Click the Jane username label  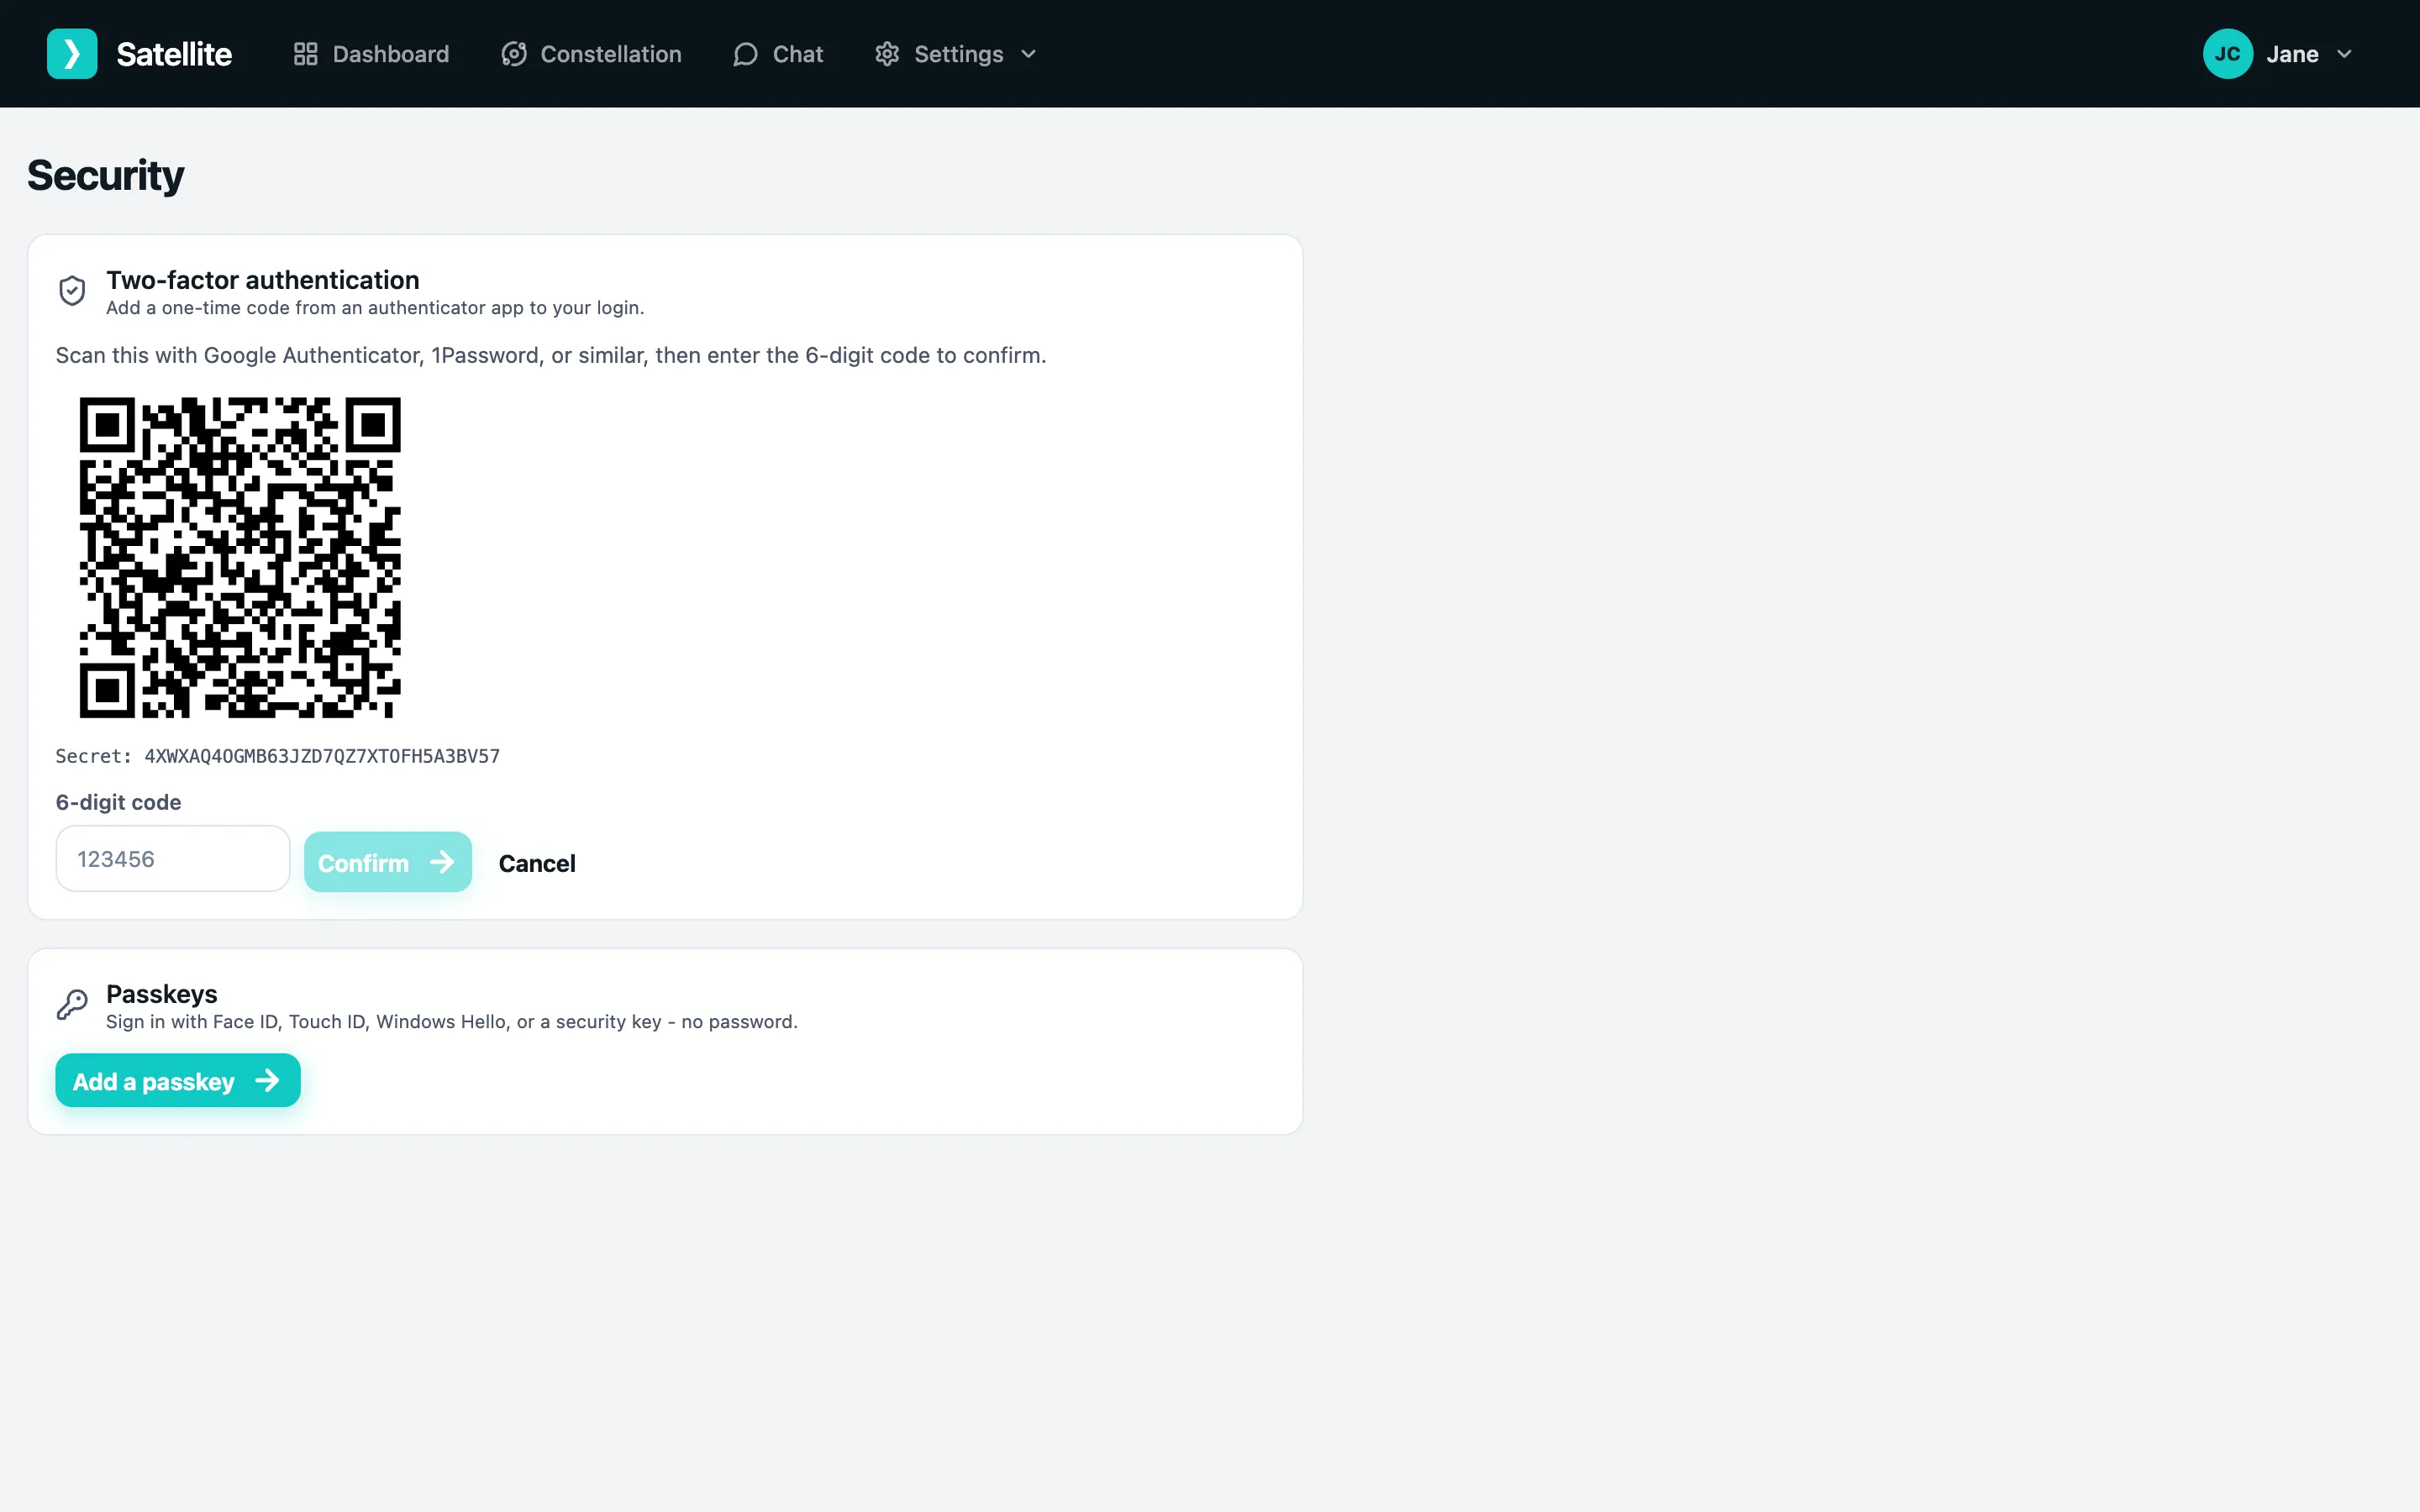tap(2292, 54)
